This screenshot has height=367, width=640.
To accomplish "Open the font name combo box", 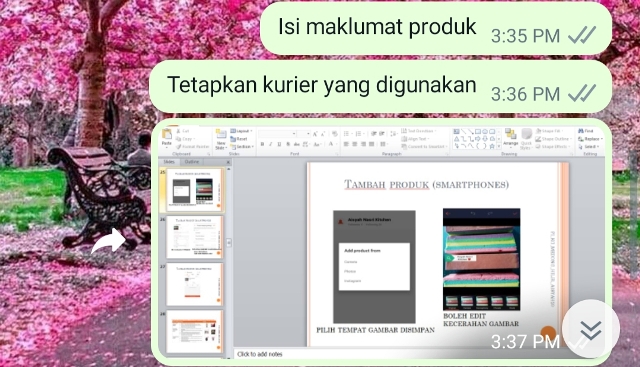I will click(x=277, y=134).
